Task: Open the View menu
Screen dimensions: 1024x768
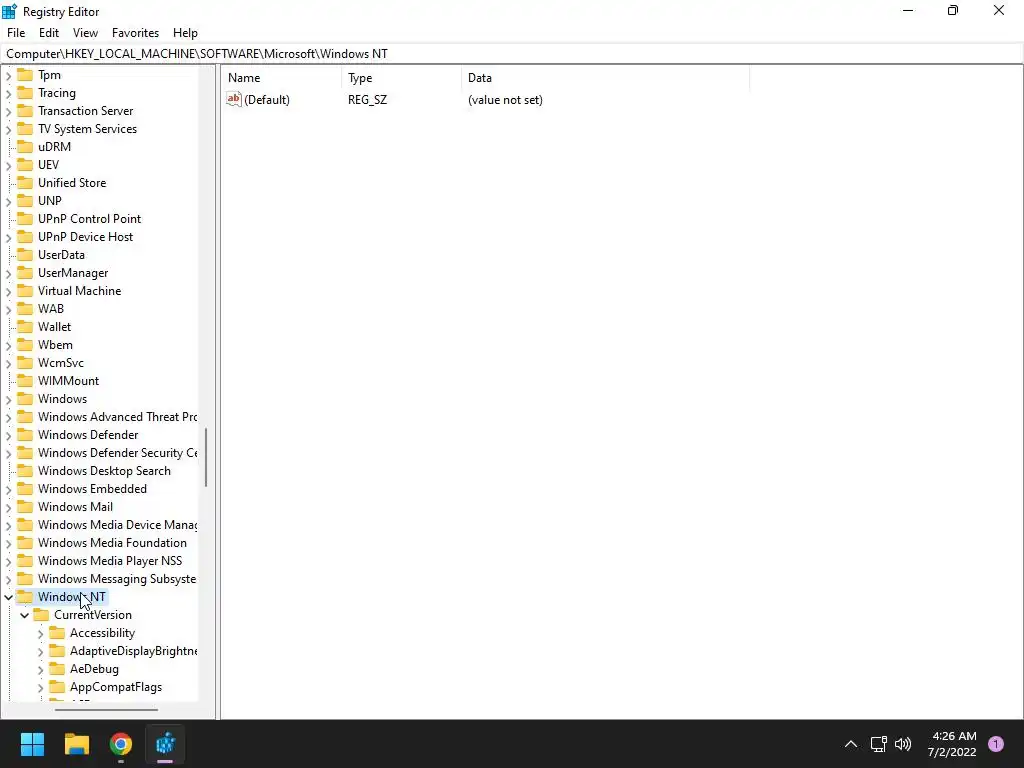Action: (85, 33)
